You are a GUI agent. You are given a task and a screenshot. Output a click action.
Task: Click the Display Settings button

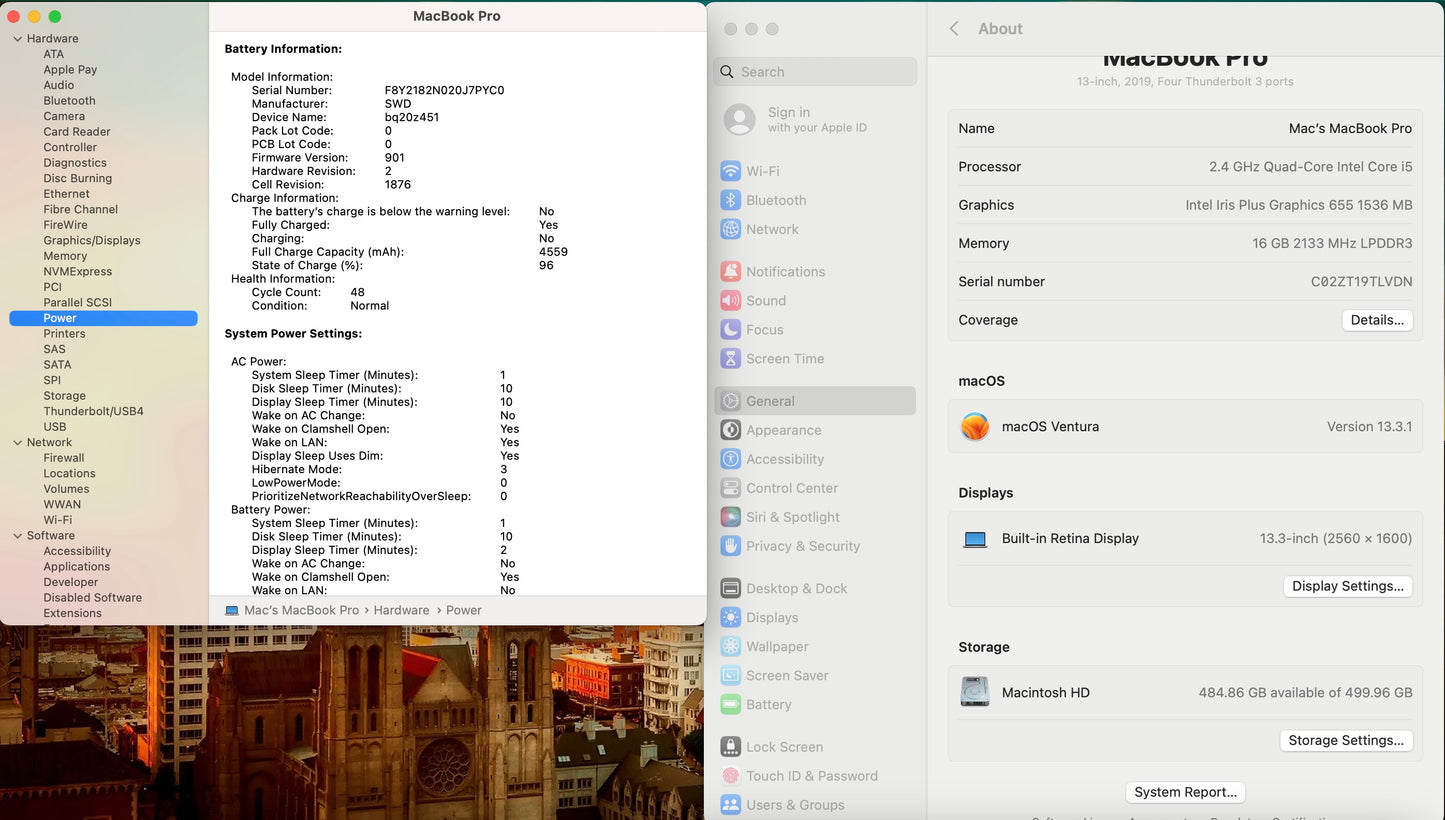tap(1347, 586)
